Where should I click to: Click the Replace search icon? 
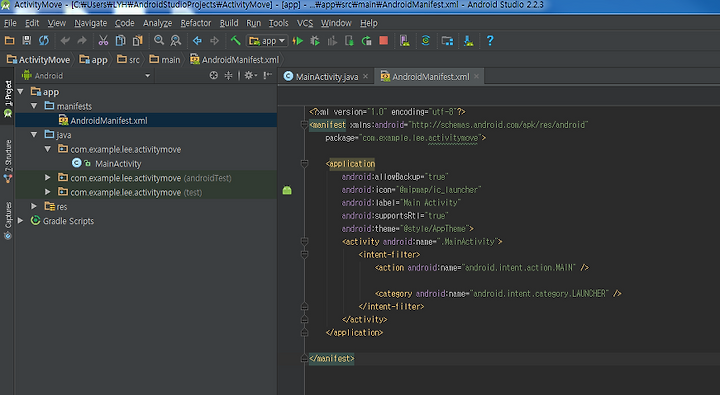pos(176,41)
